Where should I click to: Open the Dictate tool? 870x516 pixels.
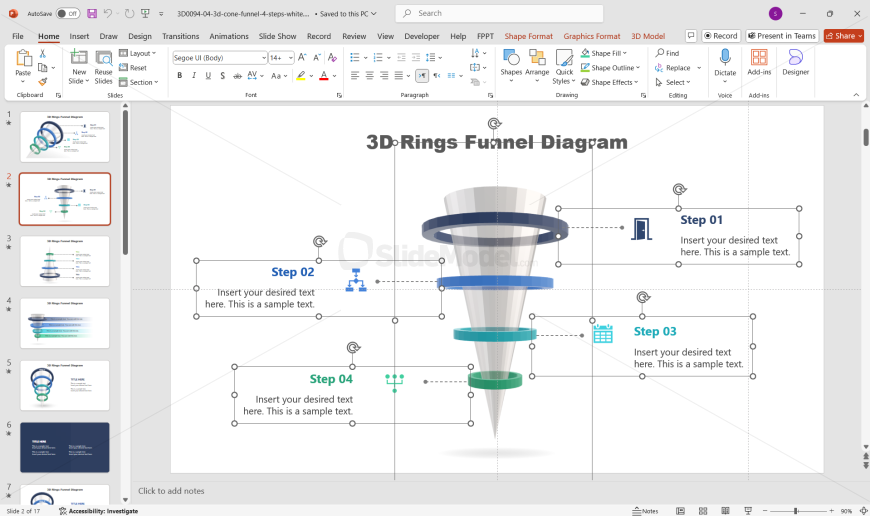(725, 62)
